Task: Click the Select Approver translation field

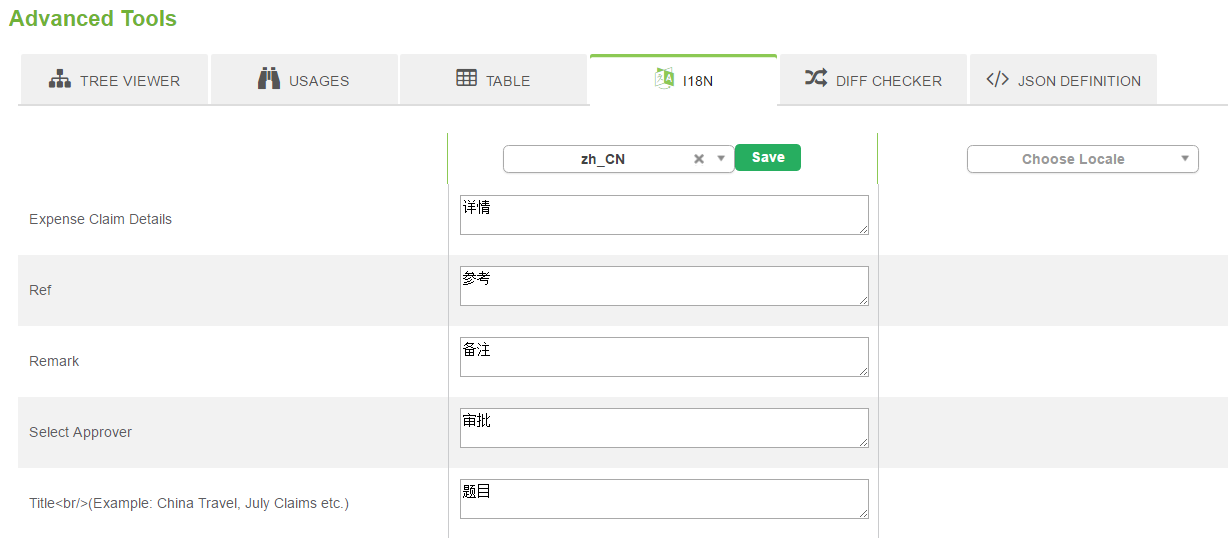Action: [x=663, y=428]
